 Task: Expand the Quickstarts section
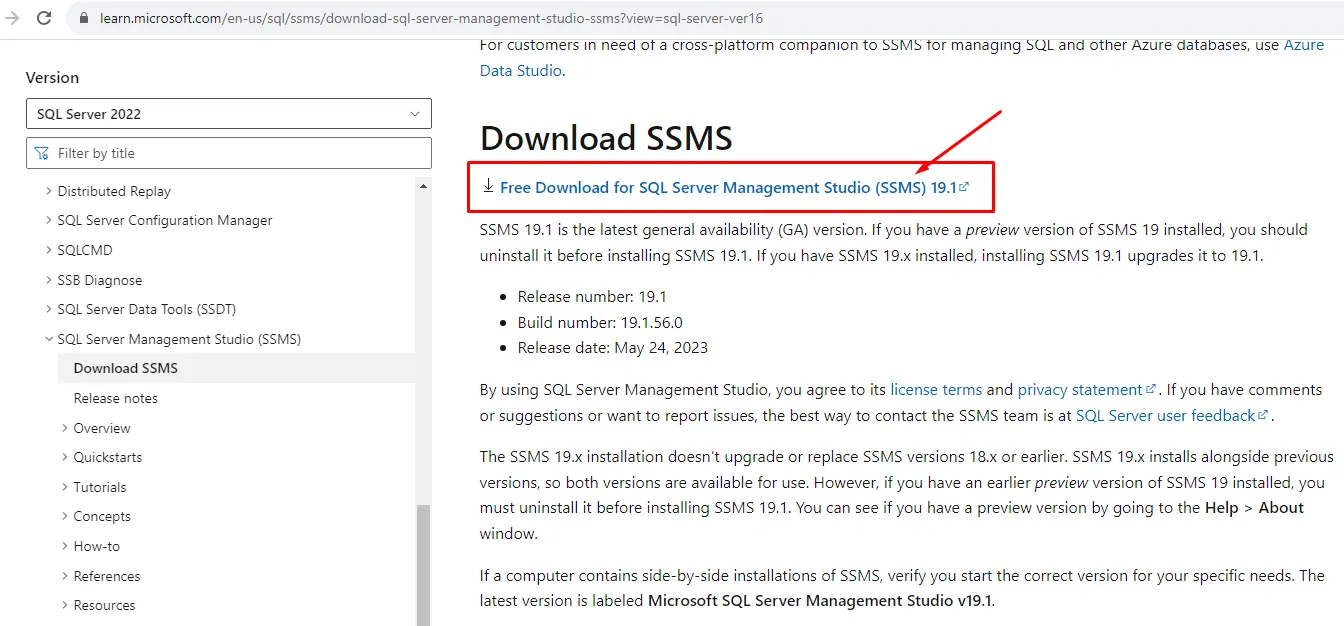click(65, 457)
